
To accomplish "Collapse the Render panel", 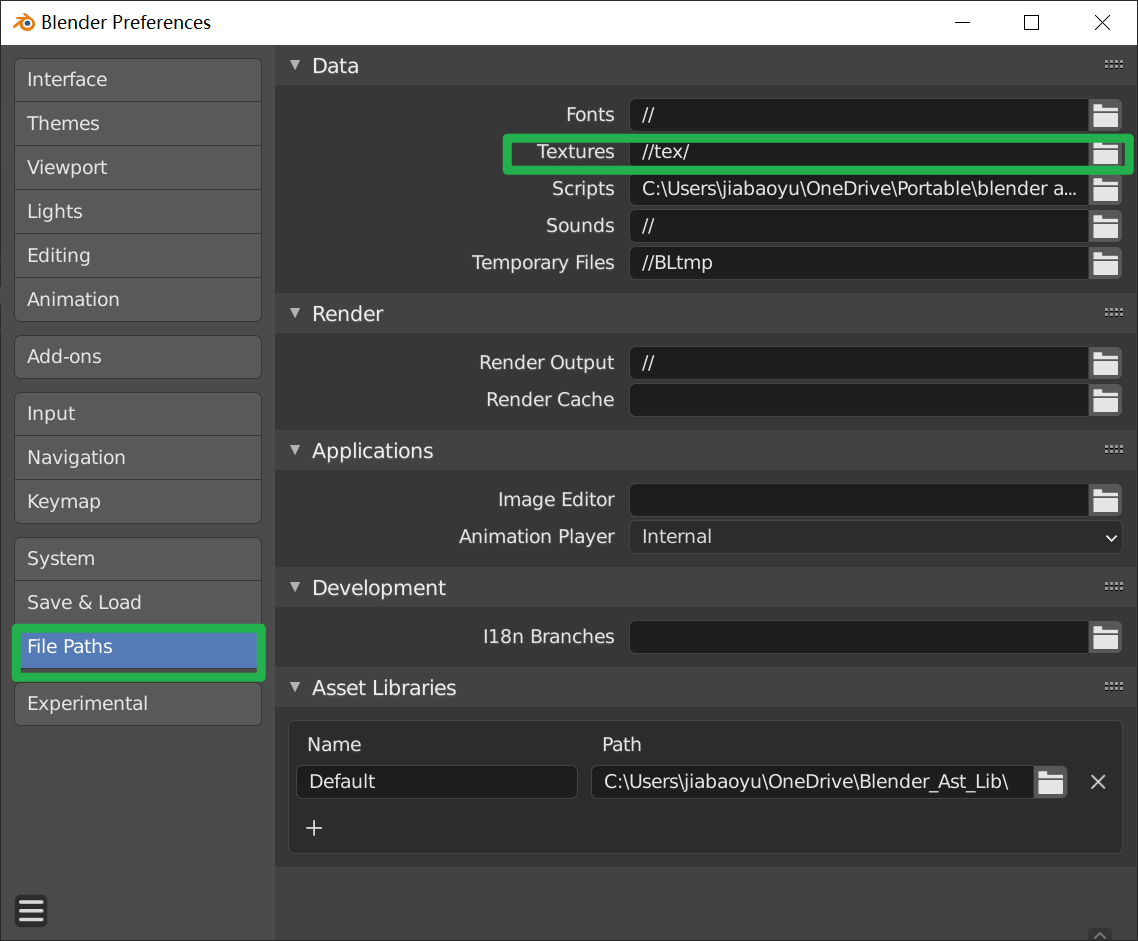I will pyautogui.click(x=295, y=313).
